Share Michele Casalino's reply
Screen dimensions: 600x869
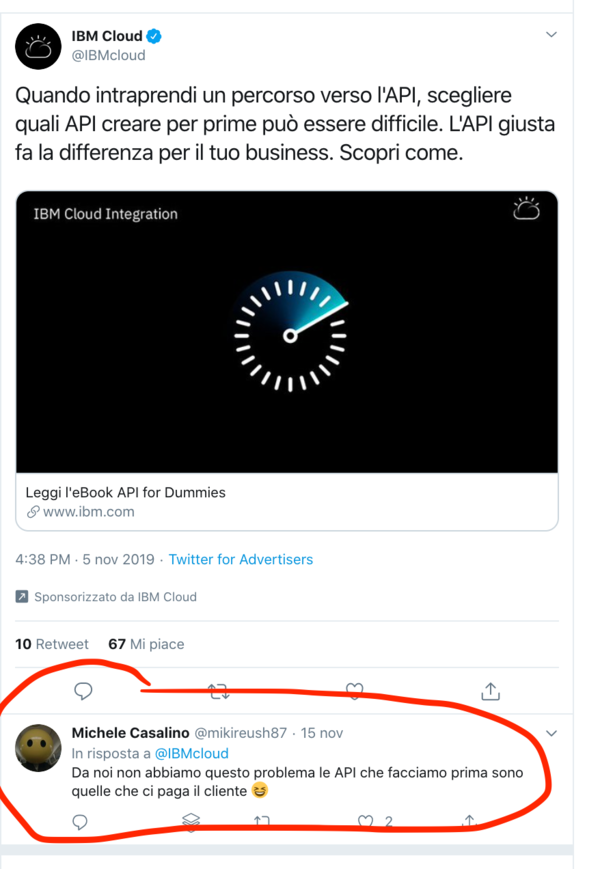pos(469,820)
